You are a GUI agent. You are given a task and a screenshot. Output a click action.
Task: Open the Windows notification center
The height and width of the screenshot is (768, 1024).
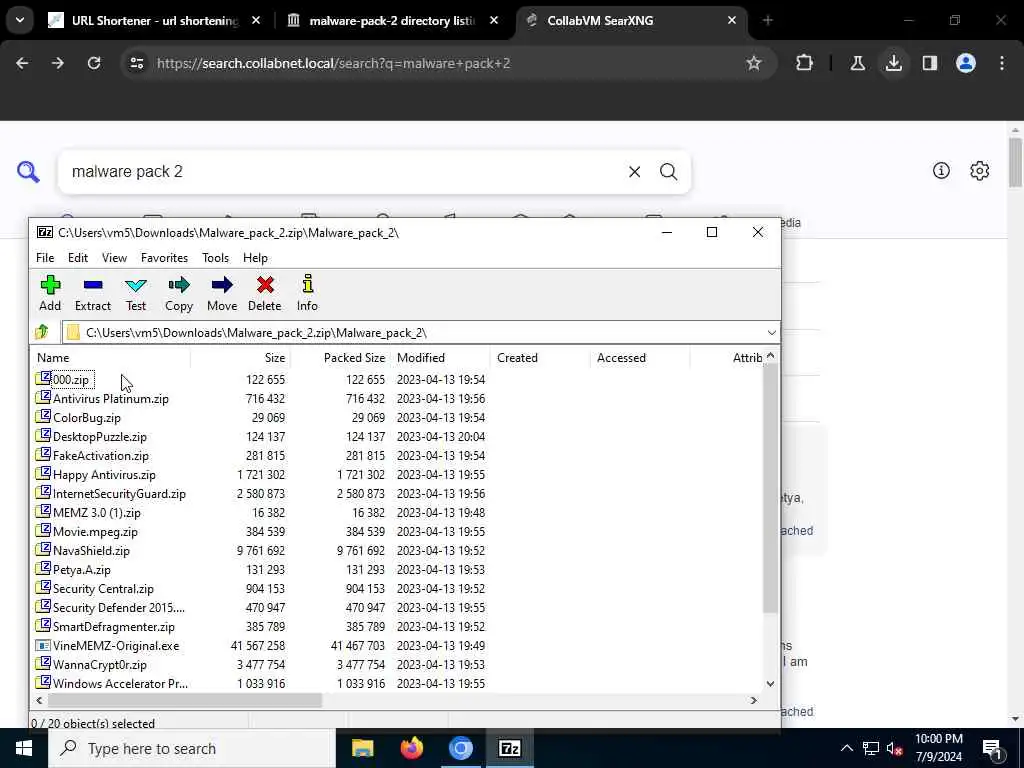[x=993, y=748]
